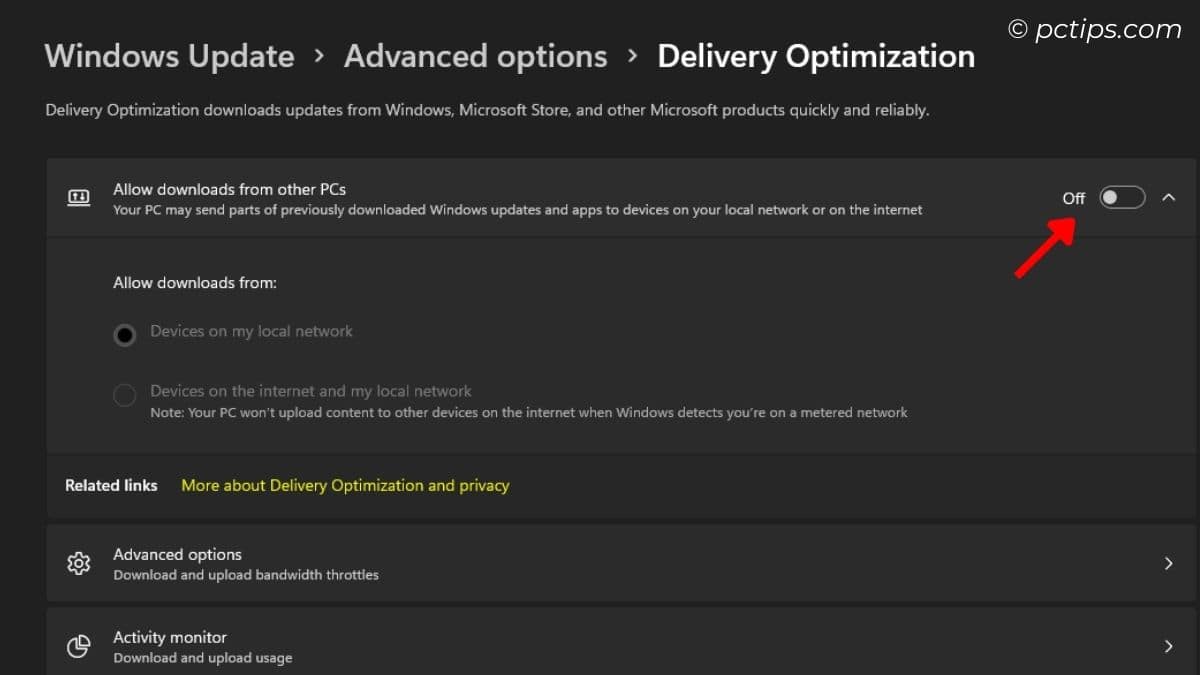Screen dimensions: 1200x675
Task: Click the Off label next to toggle
Action: click(1073, 198)
